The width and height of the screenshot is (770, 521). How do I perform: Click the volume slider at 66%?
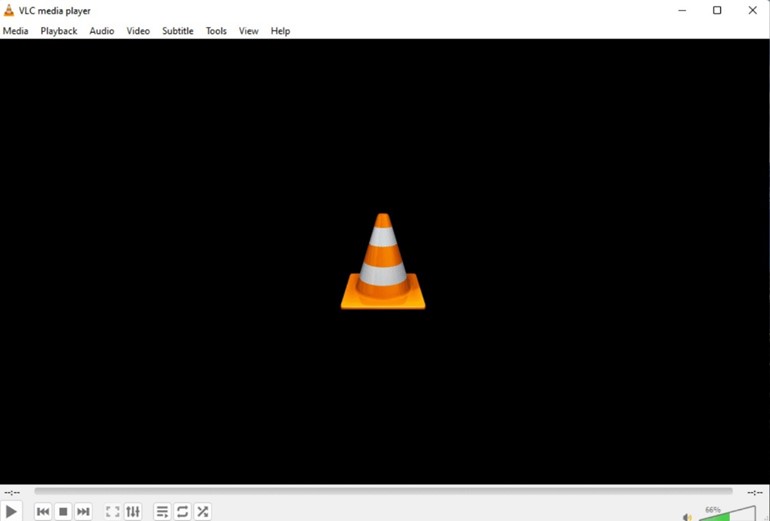click(727, 514)
